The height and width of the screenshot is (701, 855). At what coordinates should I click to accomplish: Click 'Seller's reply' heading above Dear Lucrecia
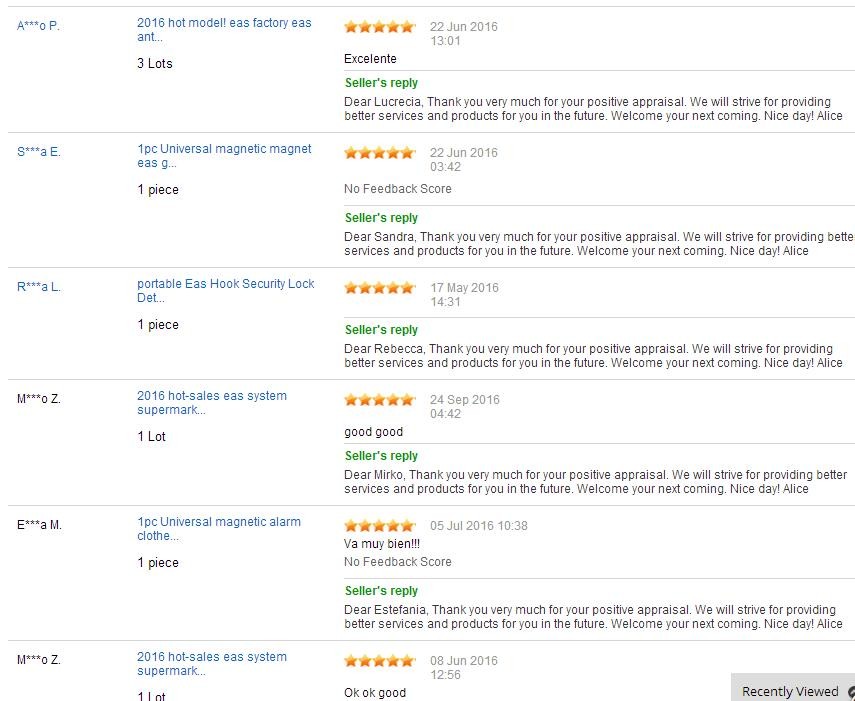(381, 83)
